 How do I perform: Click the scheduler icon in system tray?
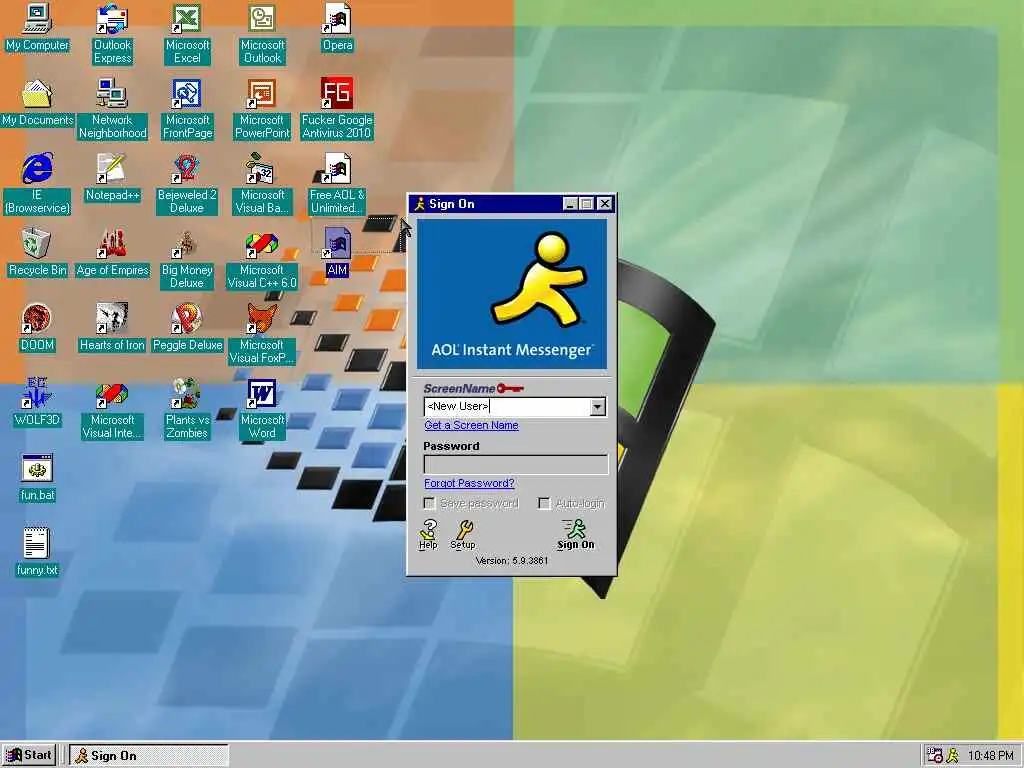coord(935,756)
